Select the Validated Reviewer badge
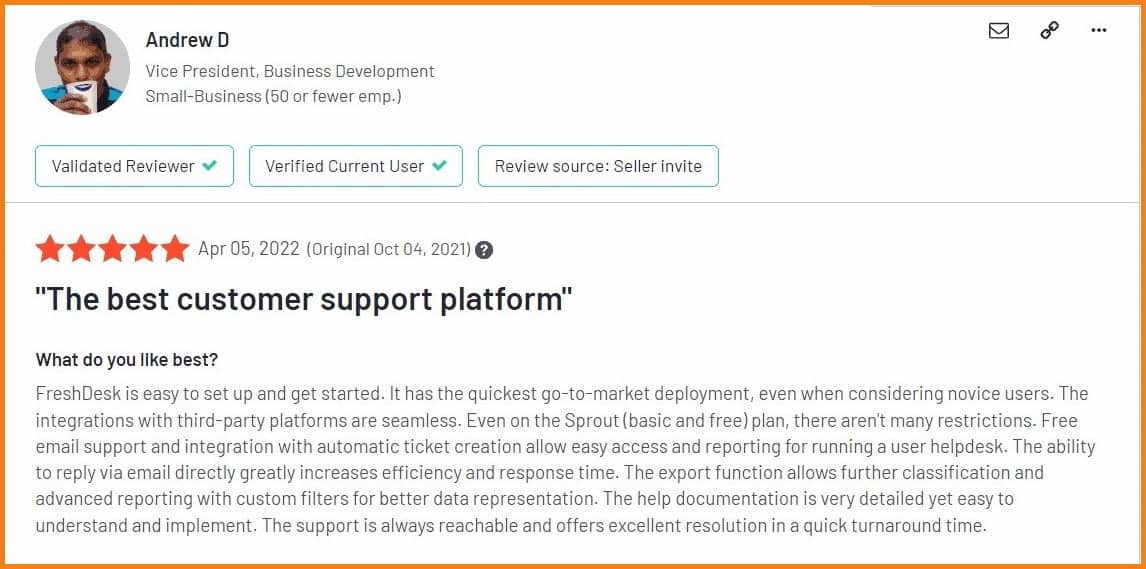1146x569 pixels. (134, 166)
